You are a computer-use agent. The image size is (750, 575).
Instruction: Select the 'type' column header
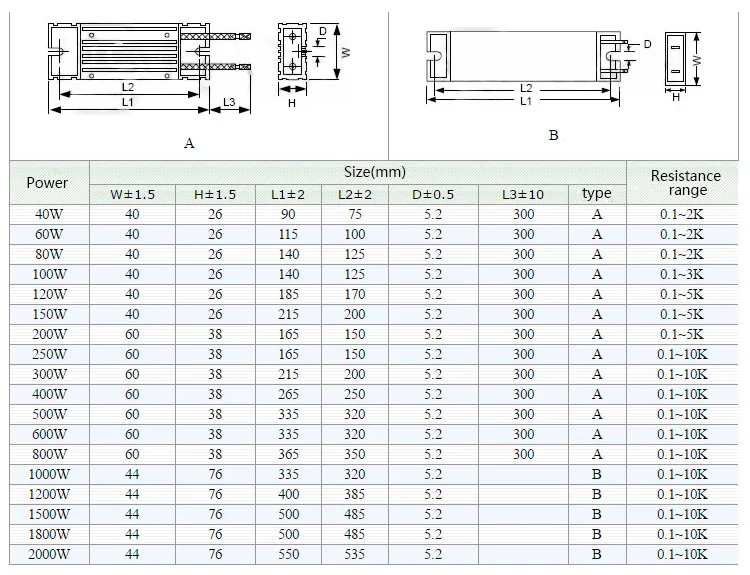(597, 194)
